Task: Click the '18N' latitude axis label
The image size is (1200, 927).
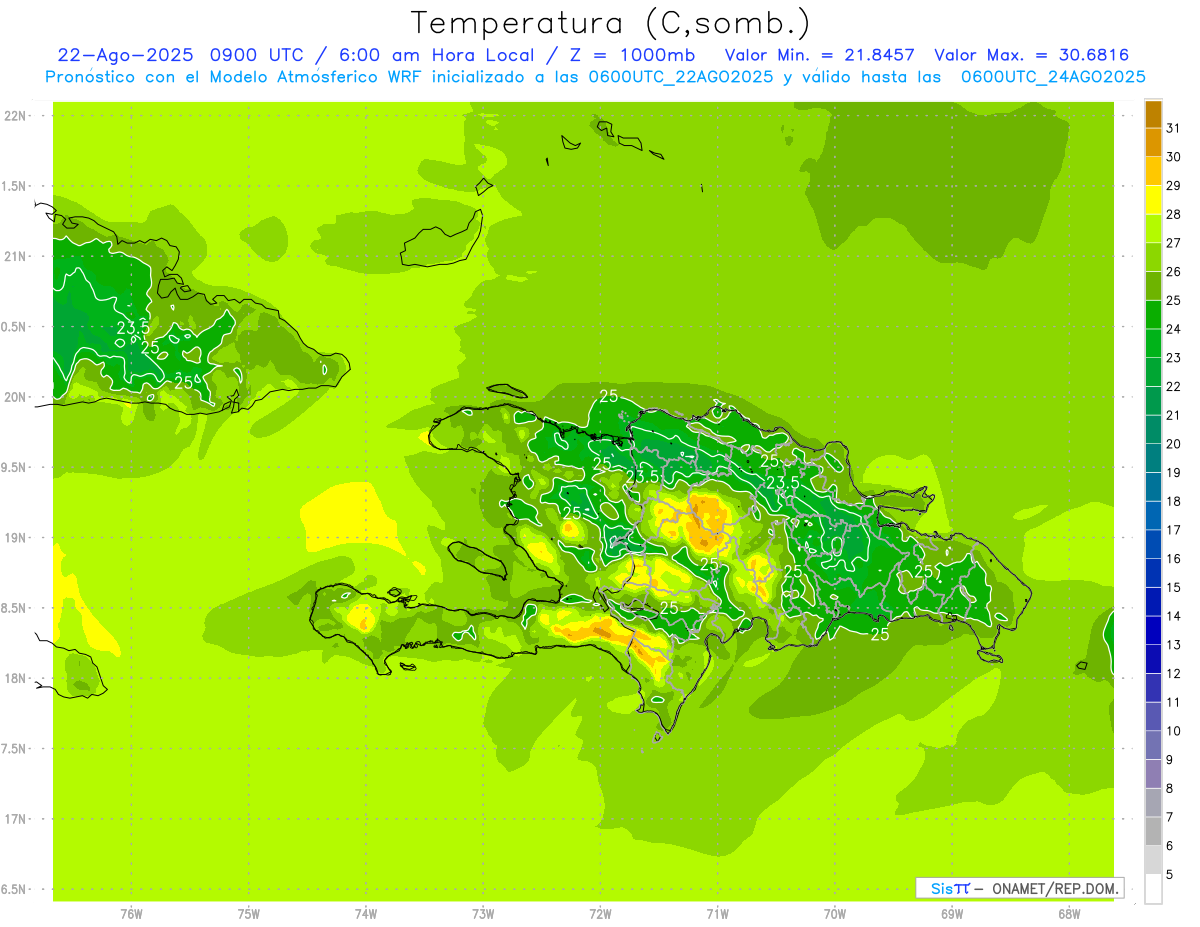Action: point(15,678)
